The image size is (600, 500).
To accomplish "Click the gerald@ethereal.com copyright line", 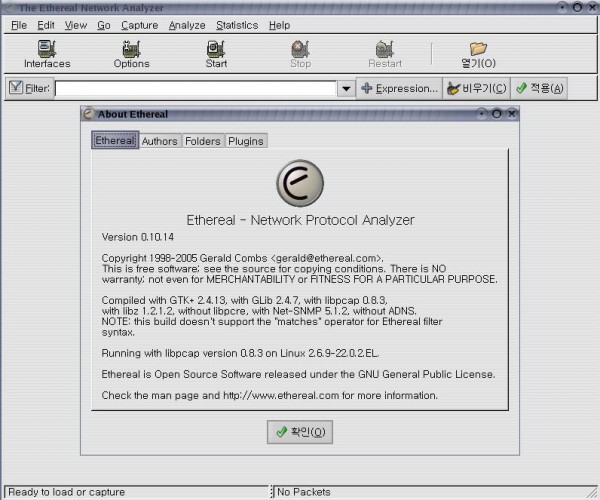I will (x=243, y=258).
